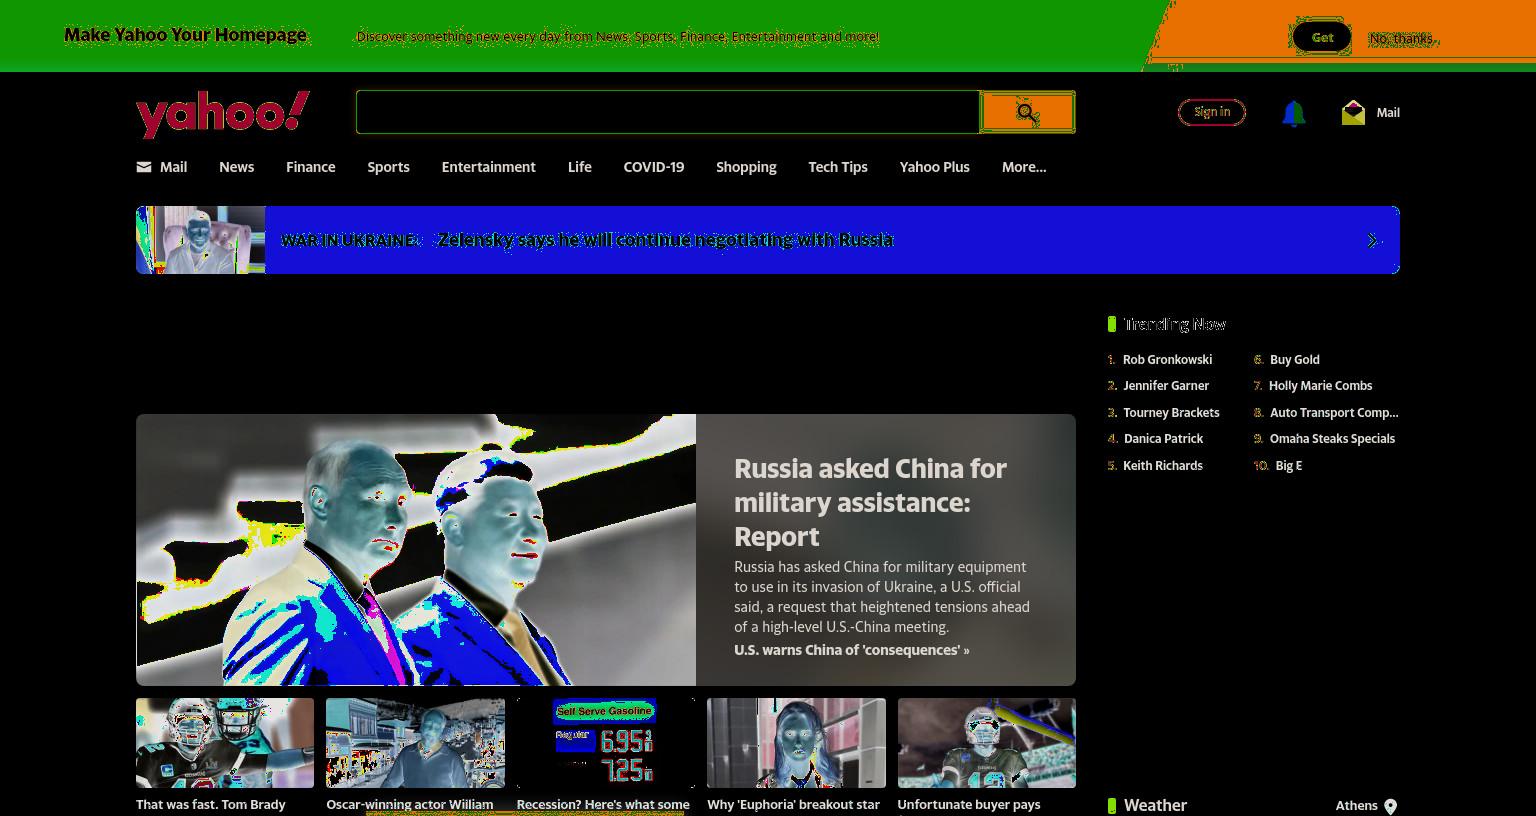Image resolution: width=1536 pixels, height=816 pixels.
Task: Click the search magnifier button
Action: [x=1027, y=112]
